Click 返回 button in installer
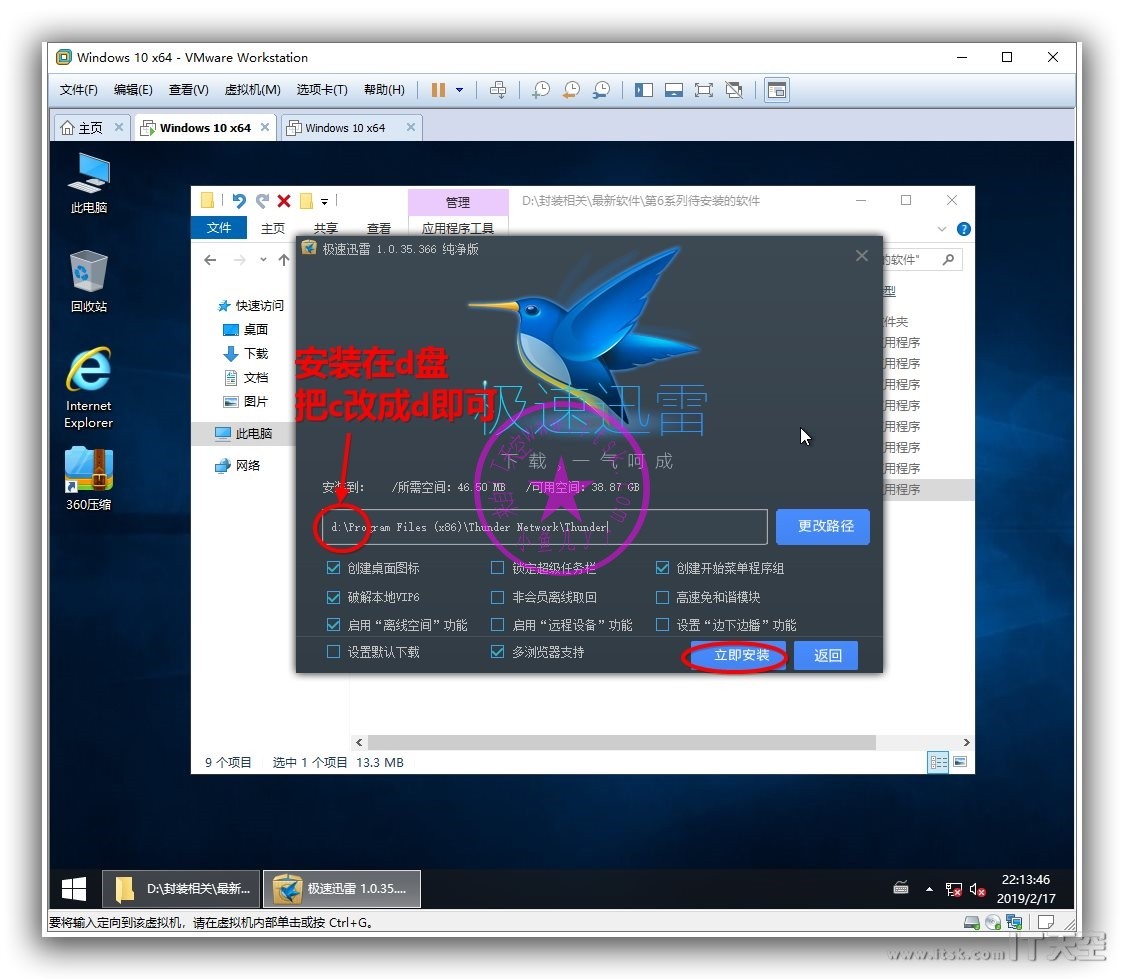Image resolution: width=1124 pixels, height=979 pixels. point(826,655)
